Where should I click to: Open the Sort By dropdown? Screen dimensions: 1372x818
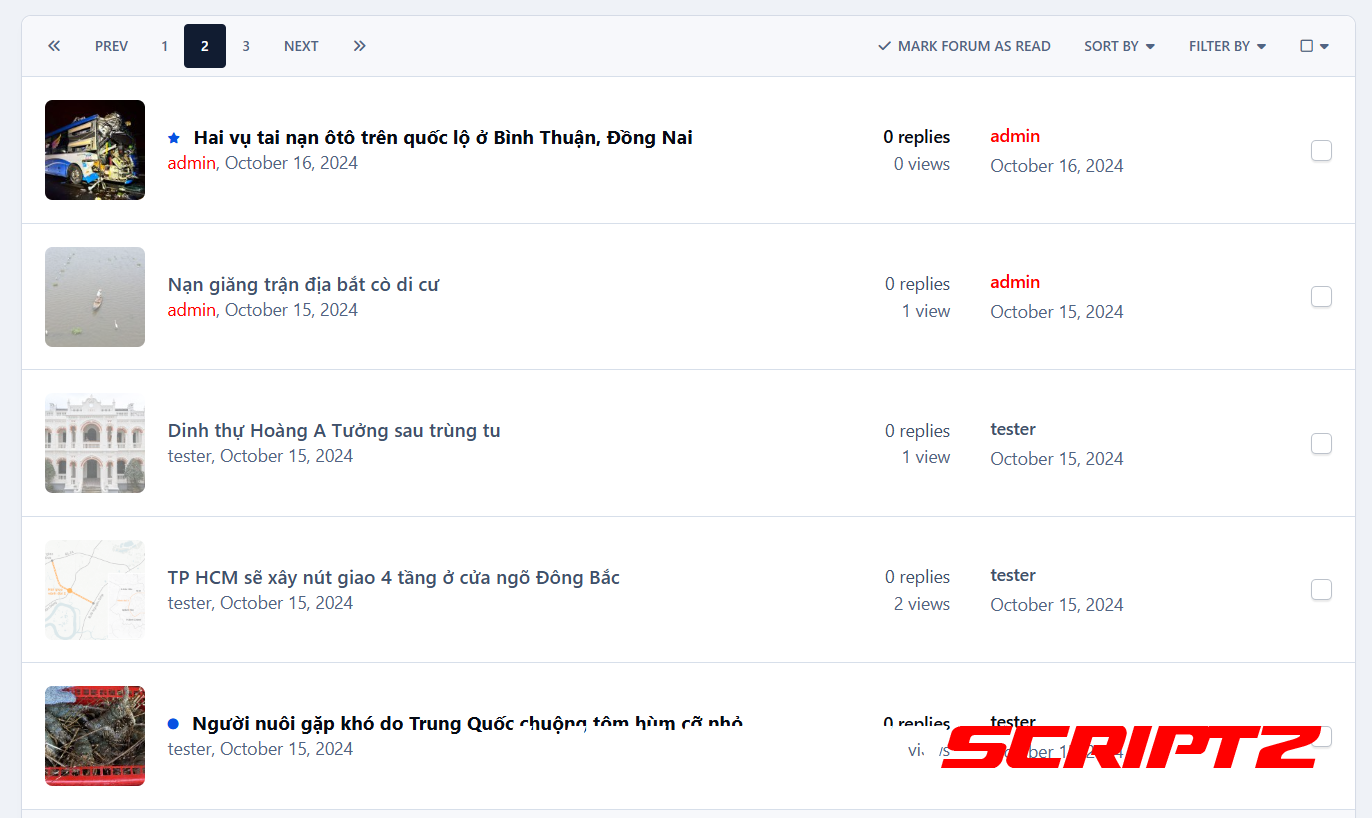point(1119,46)
